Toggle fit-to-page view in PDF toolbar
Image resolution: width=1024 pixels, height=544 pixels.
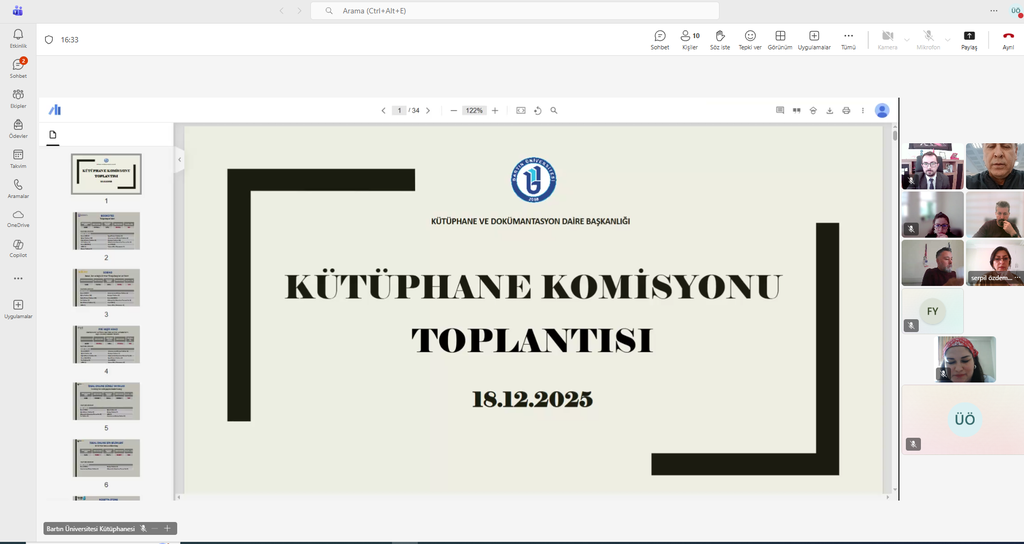520,111
